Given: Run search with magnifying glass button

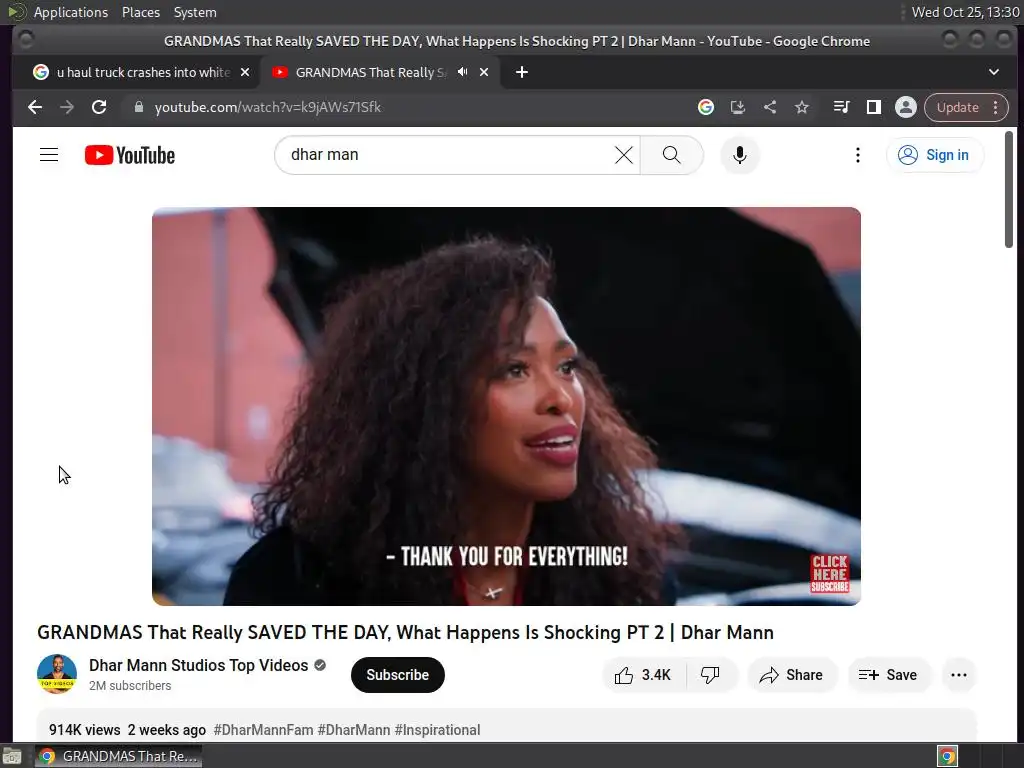Looking at the screenshot, I should point(671,155).
